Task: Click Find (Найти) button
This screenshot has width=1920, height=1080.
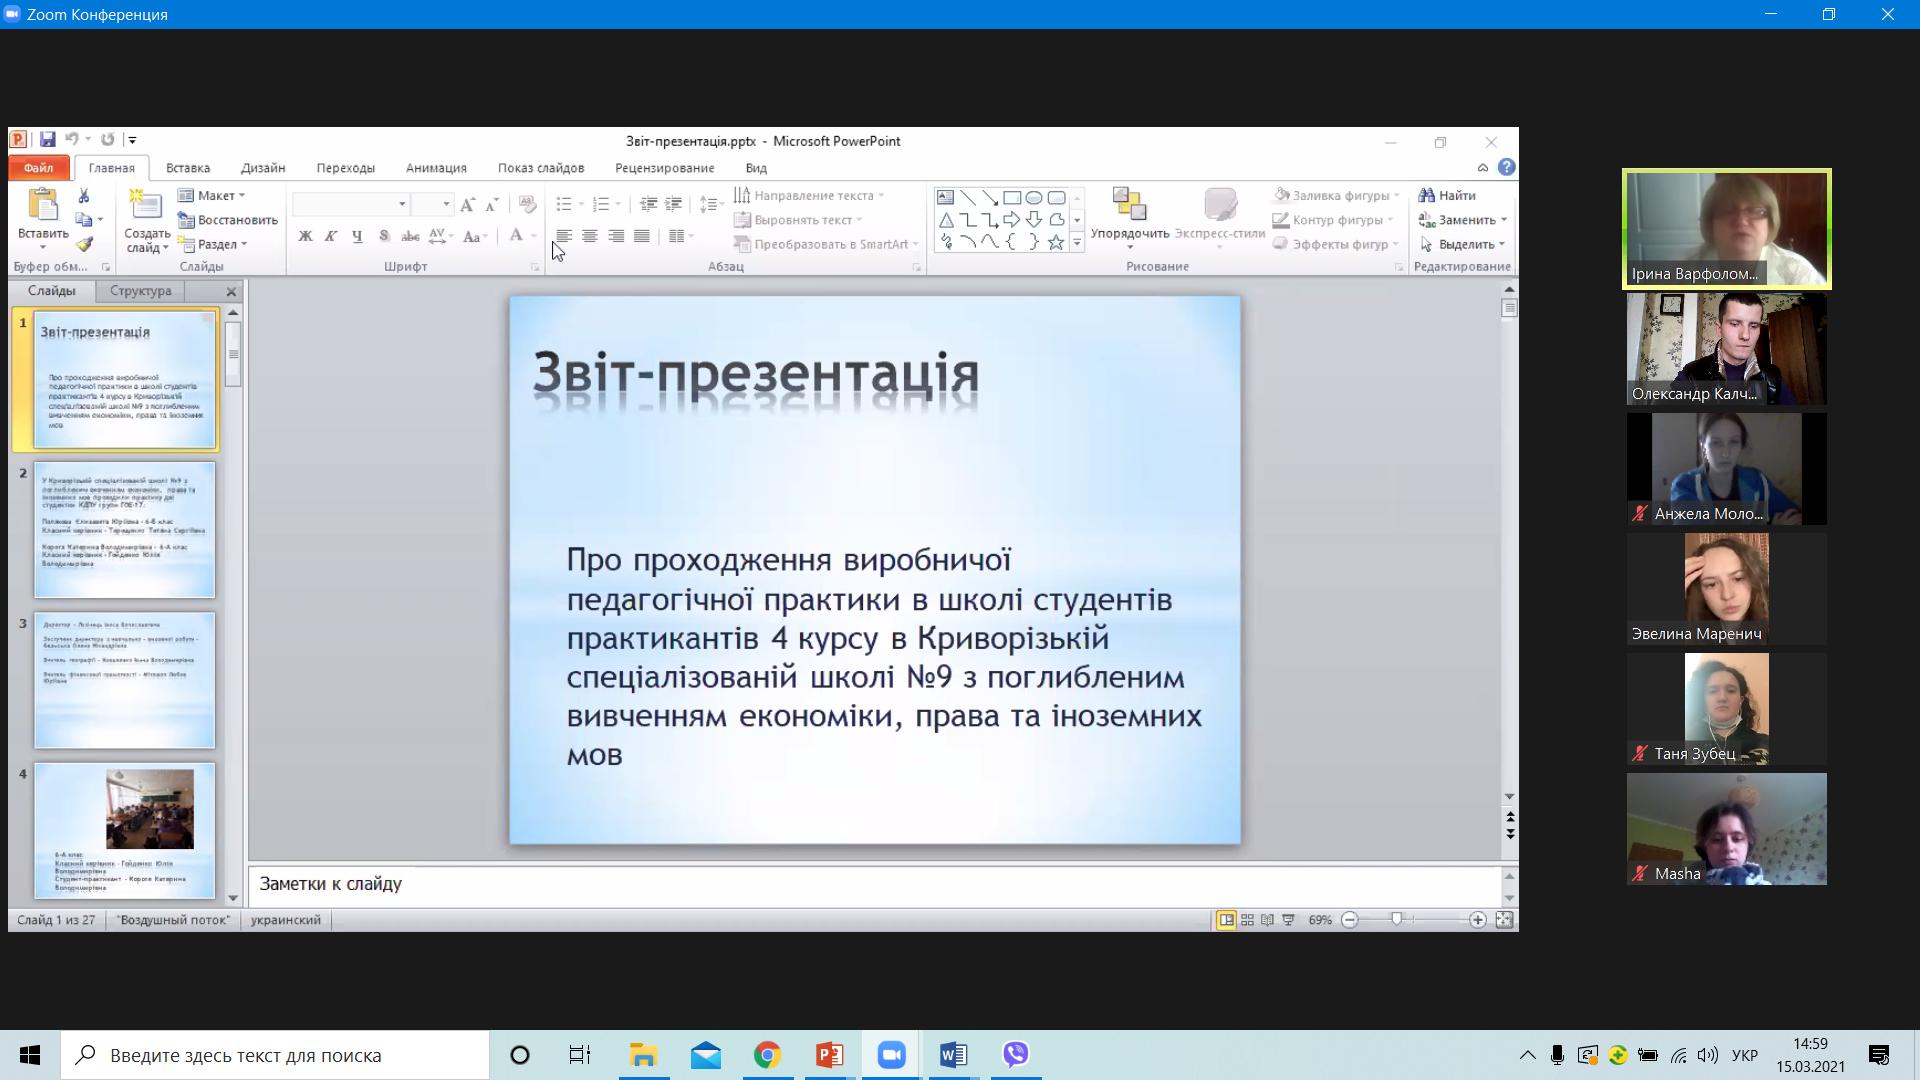Action: click(x=1447, y=196)
